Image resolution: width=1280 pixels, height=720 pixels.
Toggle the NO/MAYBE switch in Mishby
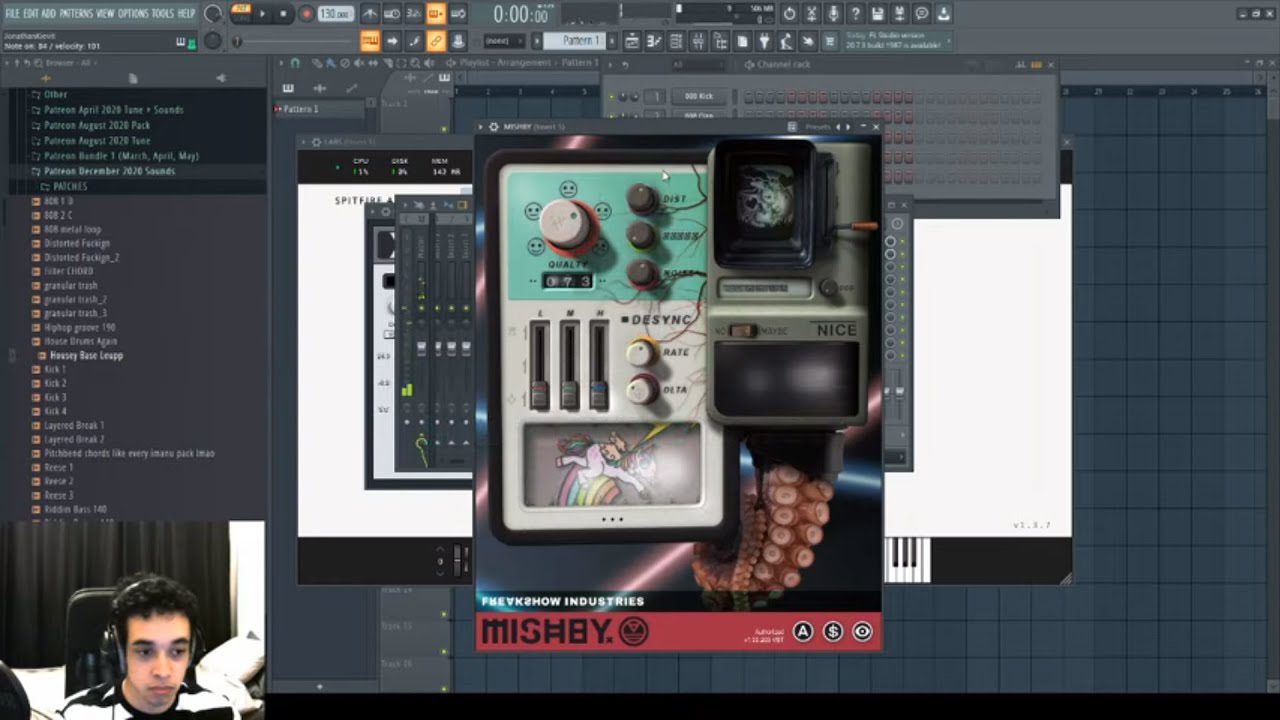[x=743, y=330]
